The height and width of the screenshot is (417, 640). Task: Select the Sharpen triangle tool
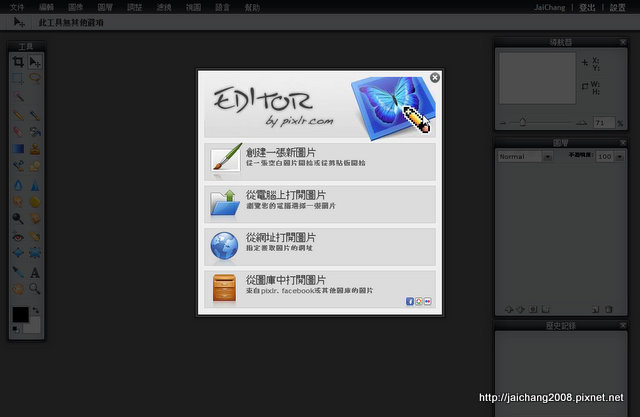tap(35, 185)
